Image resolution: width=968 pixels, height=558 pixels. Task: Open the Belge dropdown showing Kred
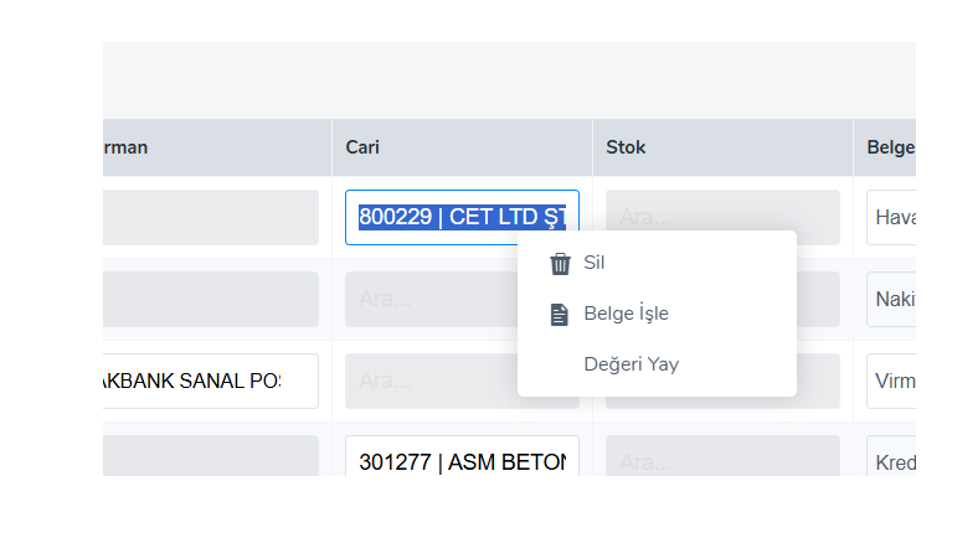click(892, 462)
